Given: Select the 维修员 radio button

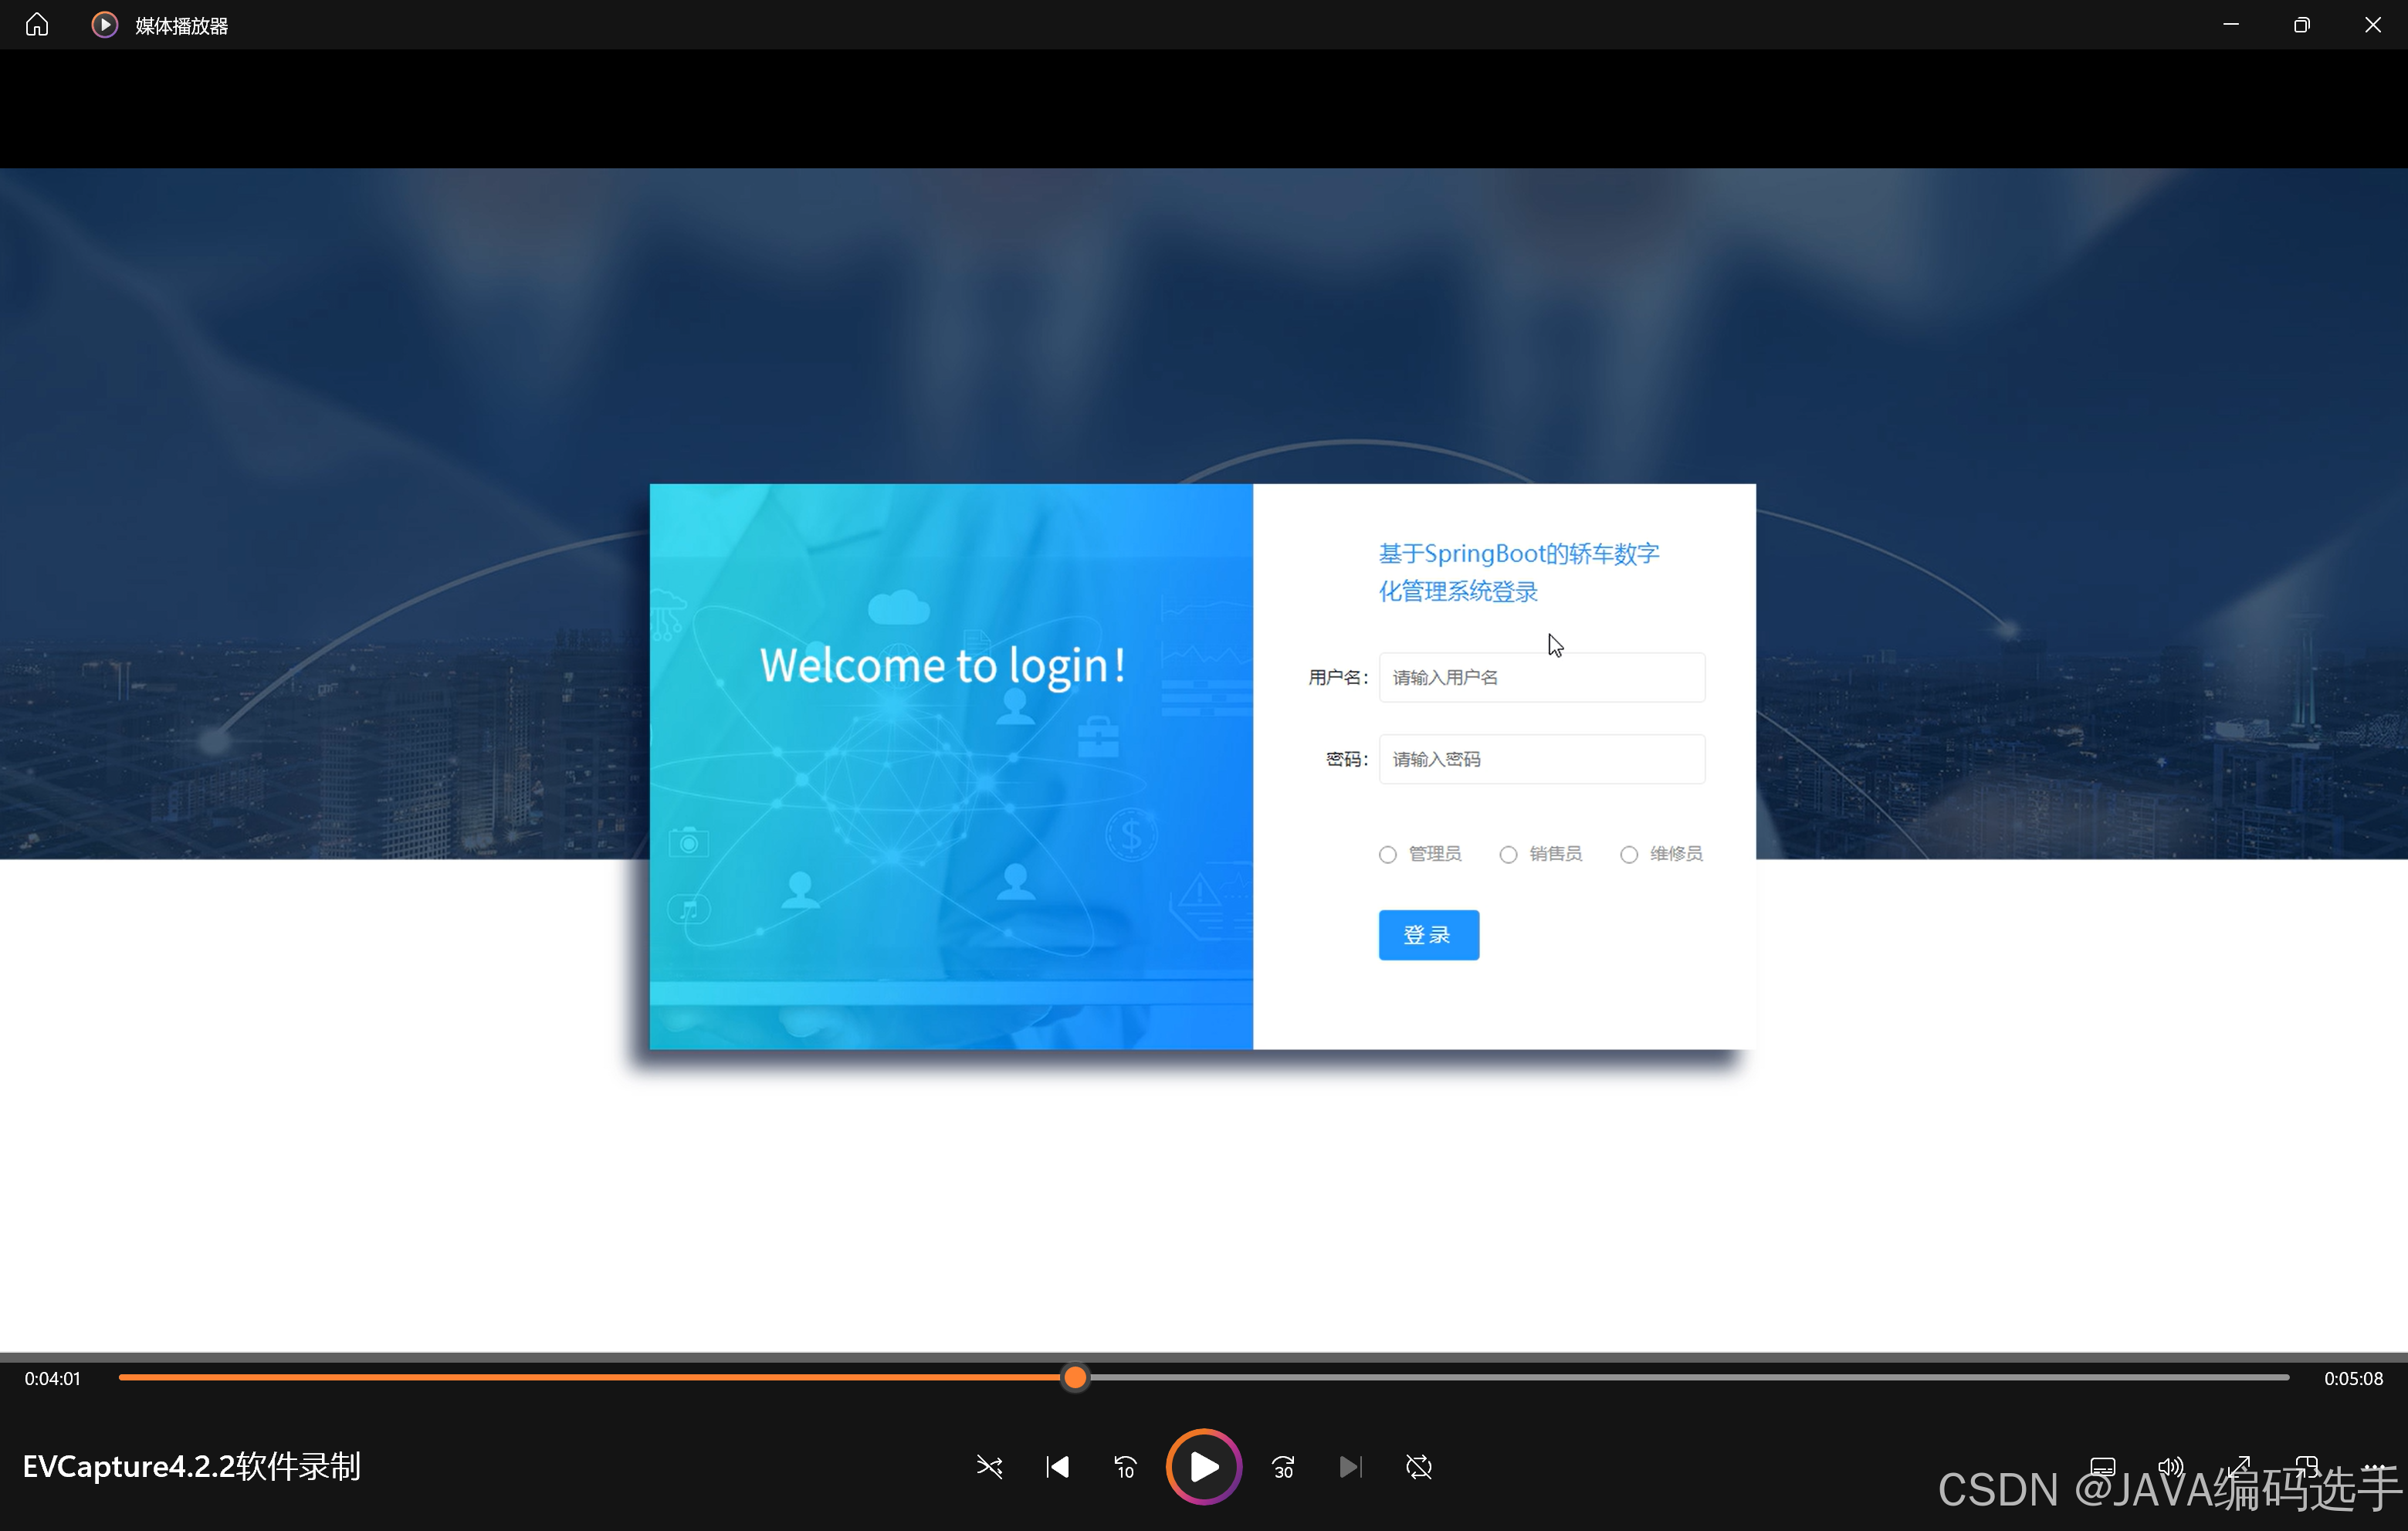Looking at the screenshot, I should (1629, 854).
